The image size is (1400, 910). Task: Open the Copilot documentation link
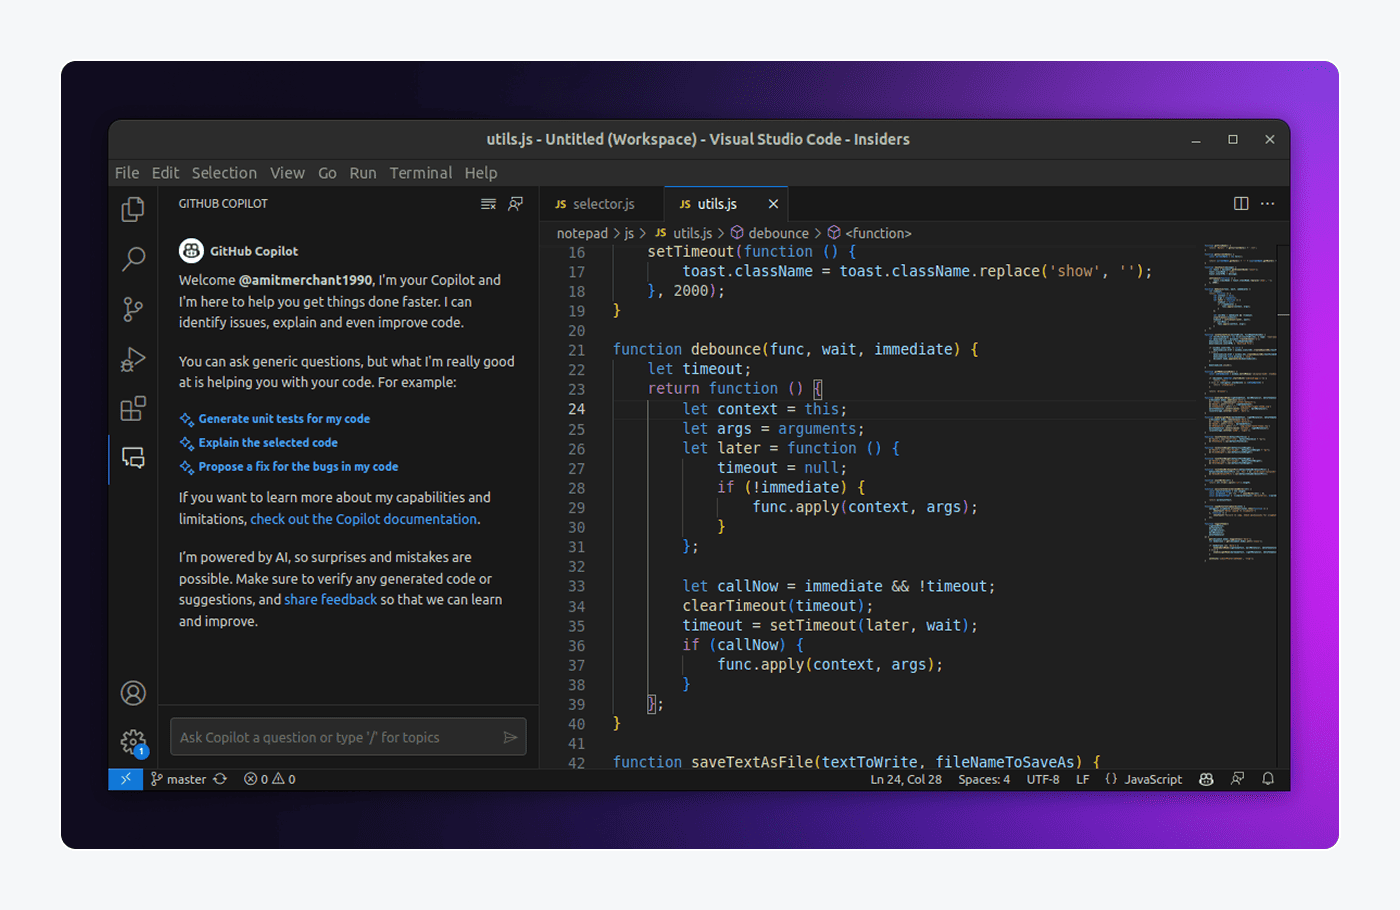[x=363, y=519]
